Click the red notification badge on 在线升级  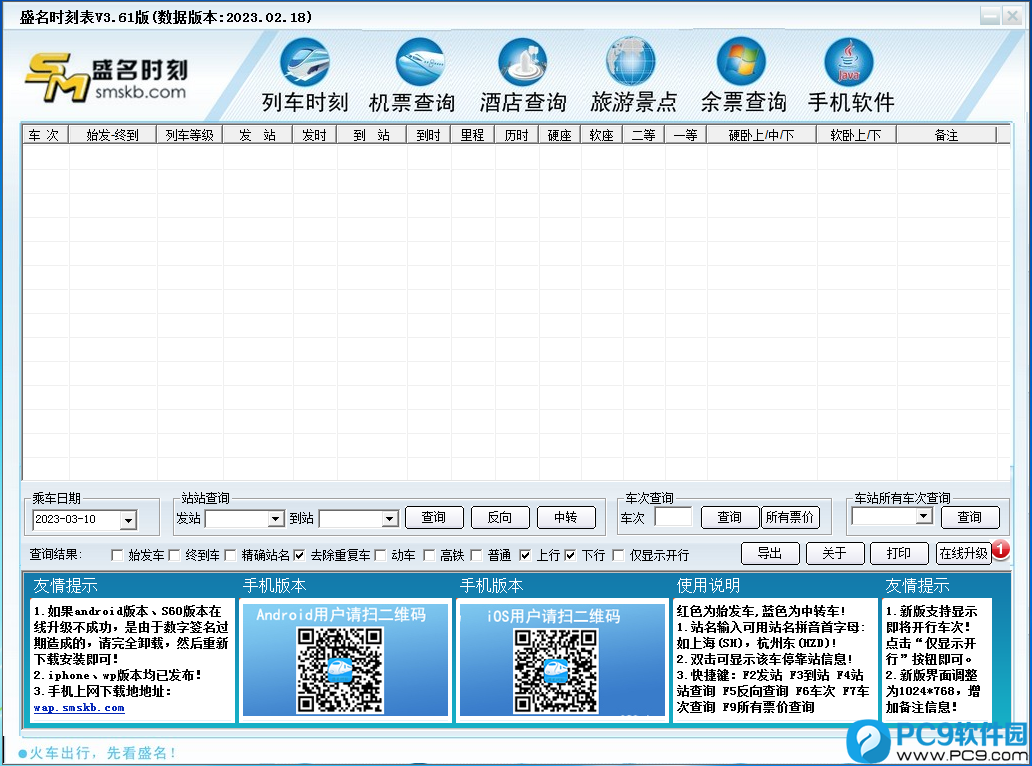point(1000,548)
